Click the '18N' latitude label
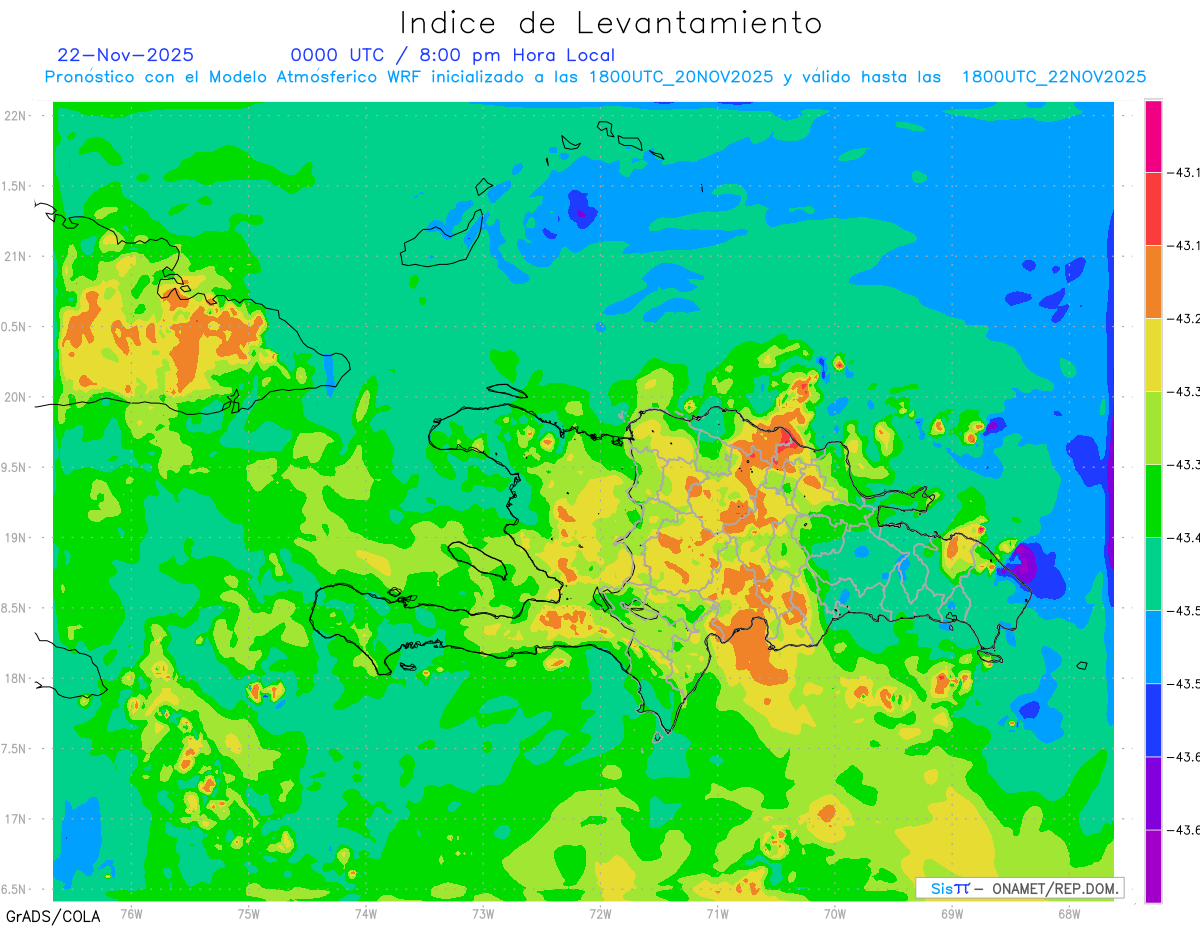Image resolution: width=1200 pixels, height=927 pixels. [x=17, y=678]
